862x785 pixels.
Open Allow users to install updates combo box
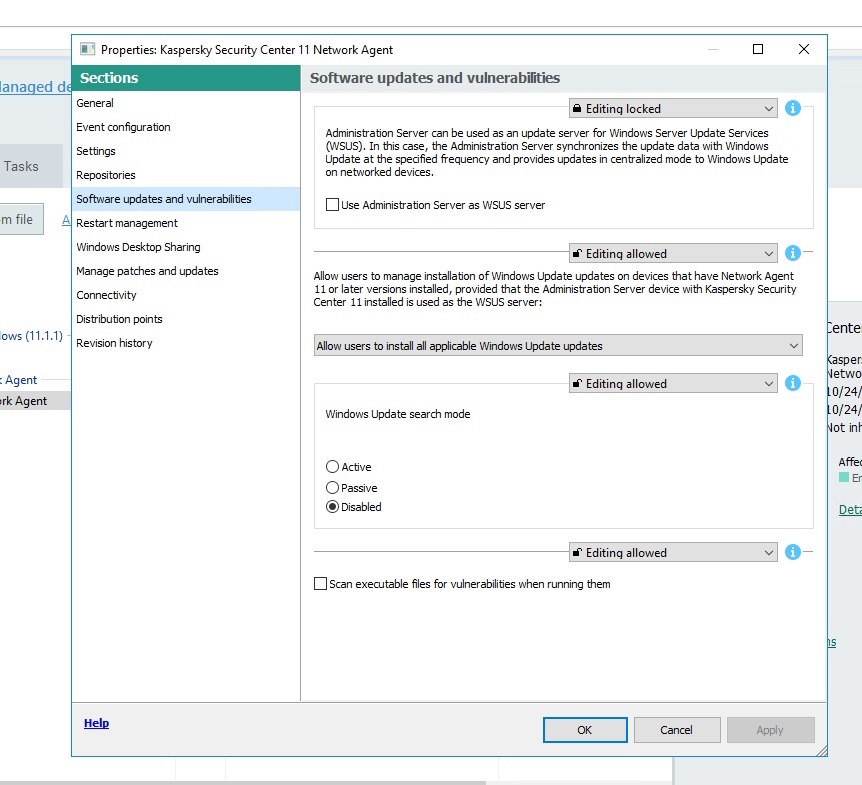558,345
